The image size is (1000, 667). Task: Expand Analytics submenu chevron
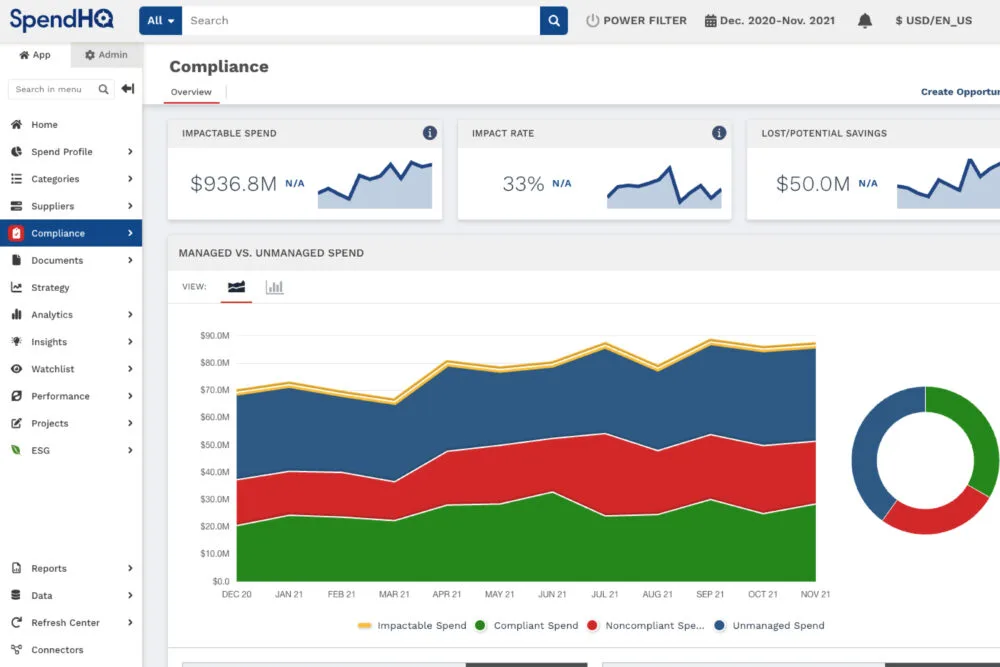(130, 314)
